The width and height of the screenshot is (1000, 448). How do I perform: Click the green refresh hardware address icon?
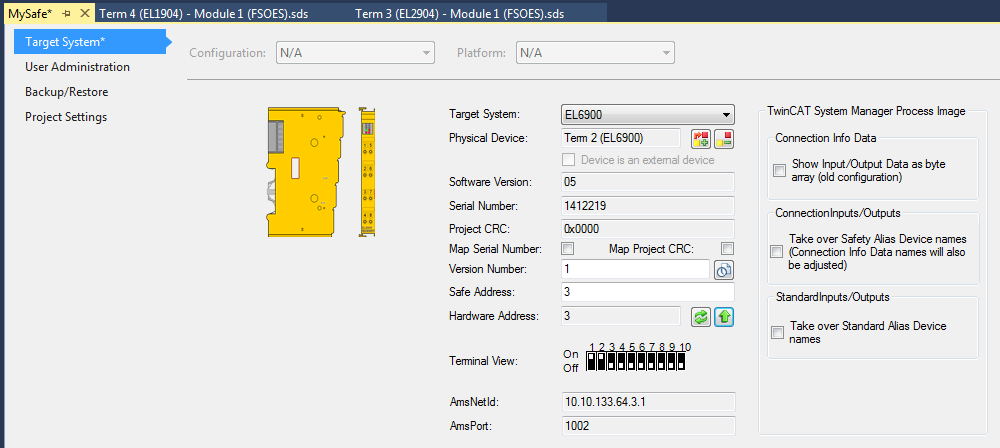tap(701, 316)
